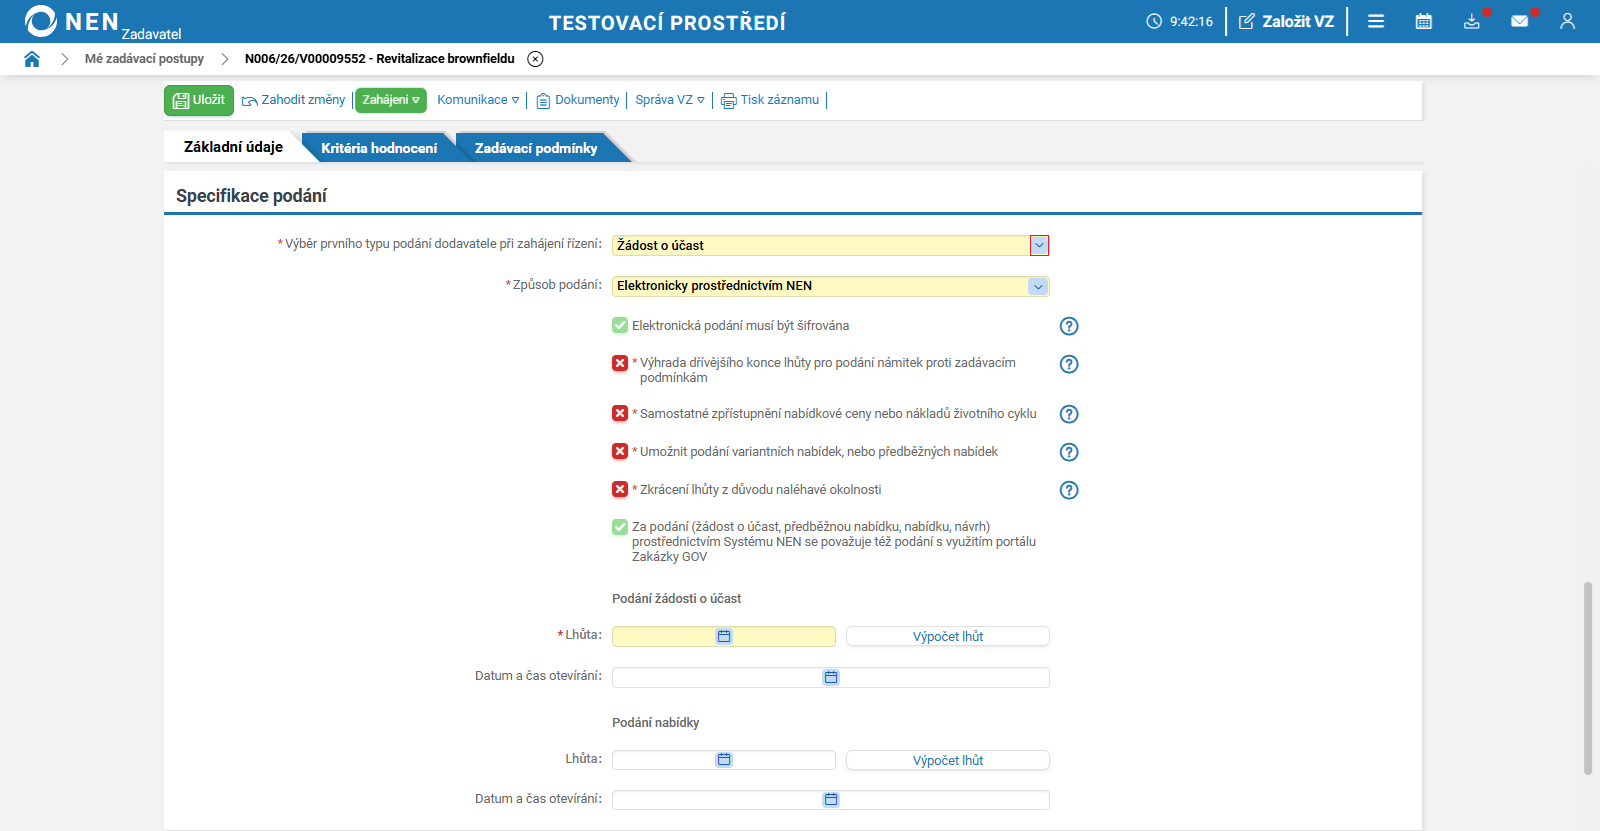Viewport: 1600px width, 831px height.
Task: Click Výpočet lhůt for podání nabídky
Action: point(948,760)
